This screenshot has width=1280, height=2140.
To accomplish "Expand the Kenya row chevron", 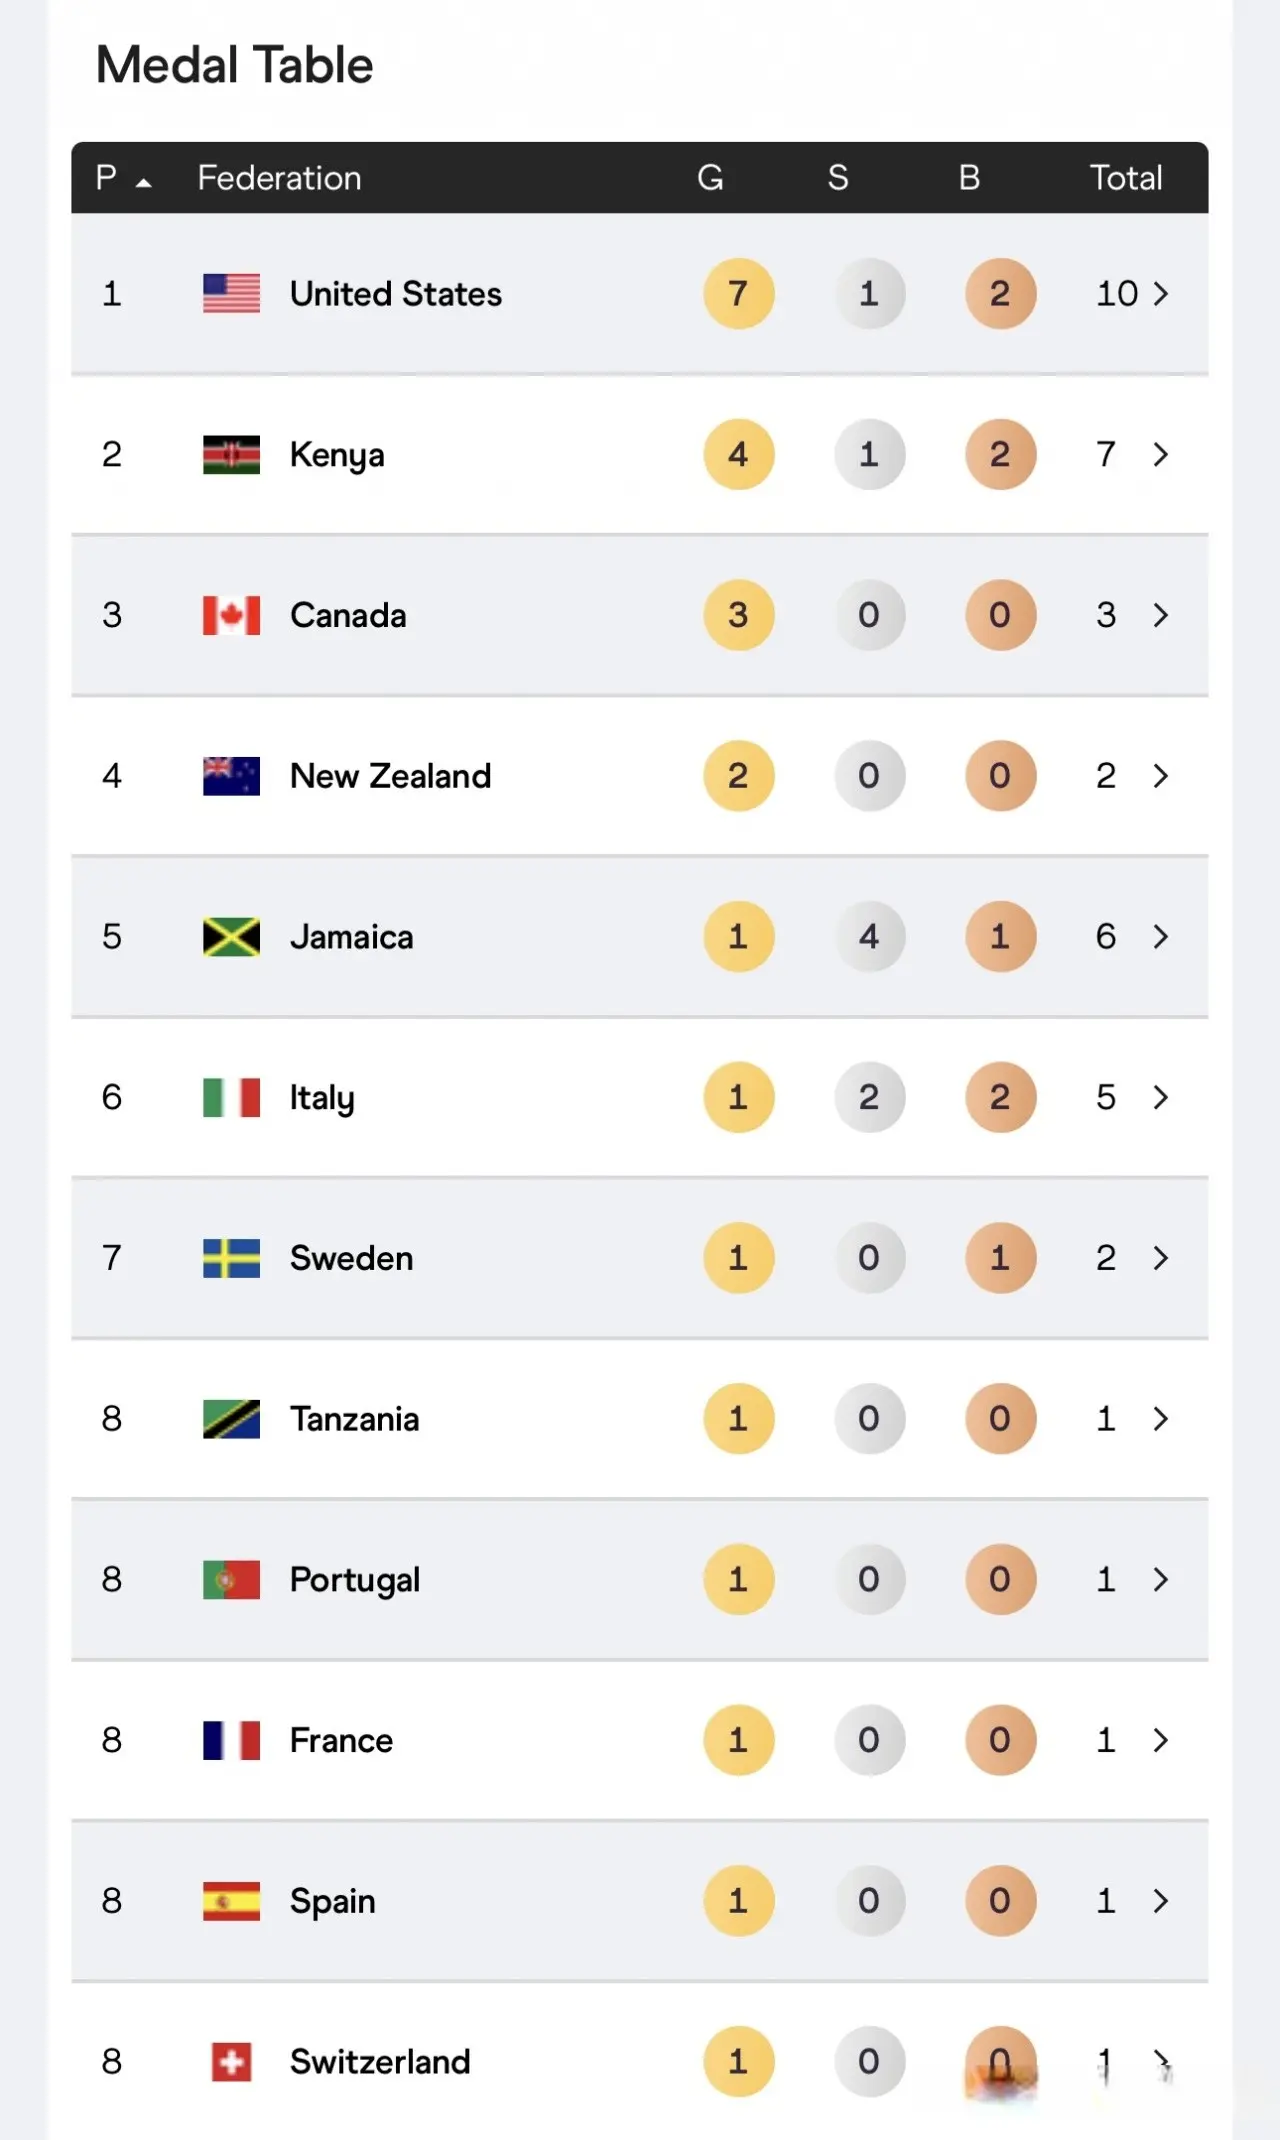I will pyautogui.click(x=1160, y=454).
